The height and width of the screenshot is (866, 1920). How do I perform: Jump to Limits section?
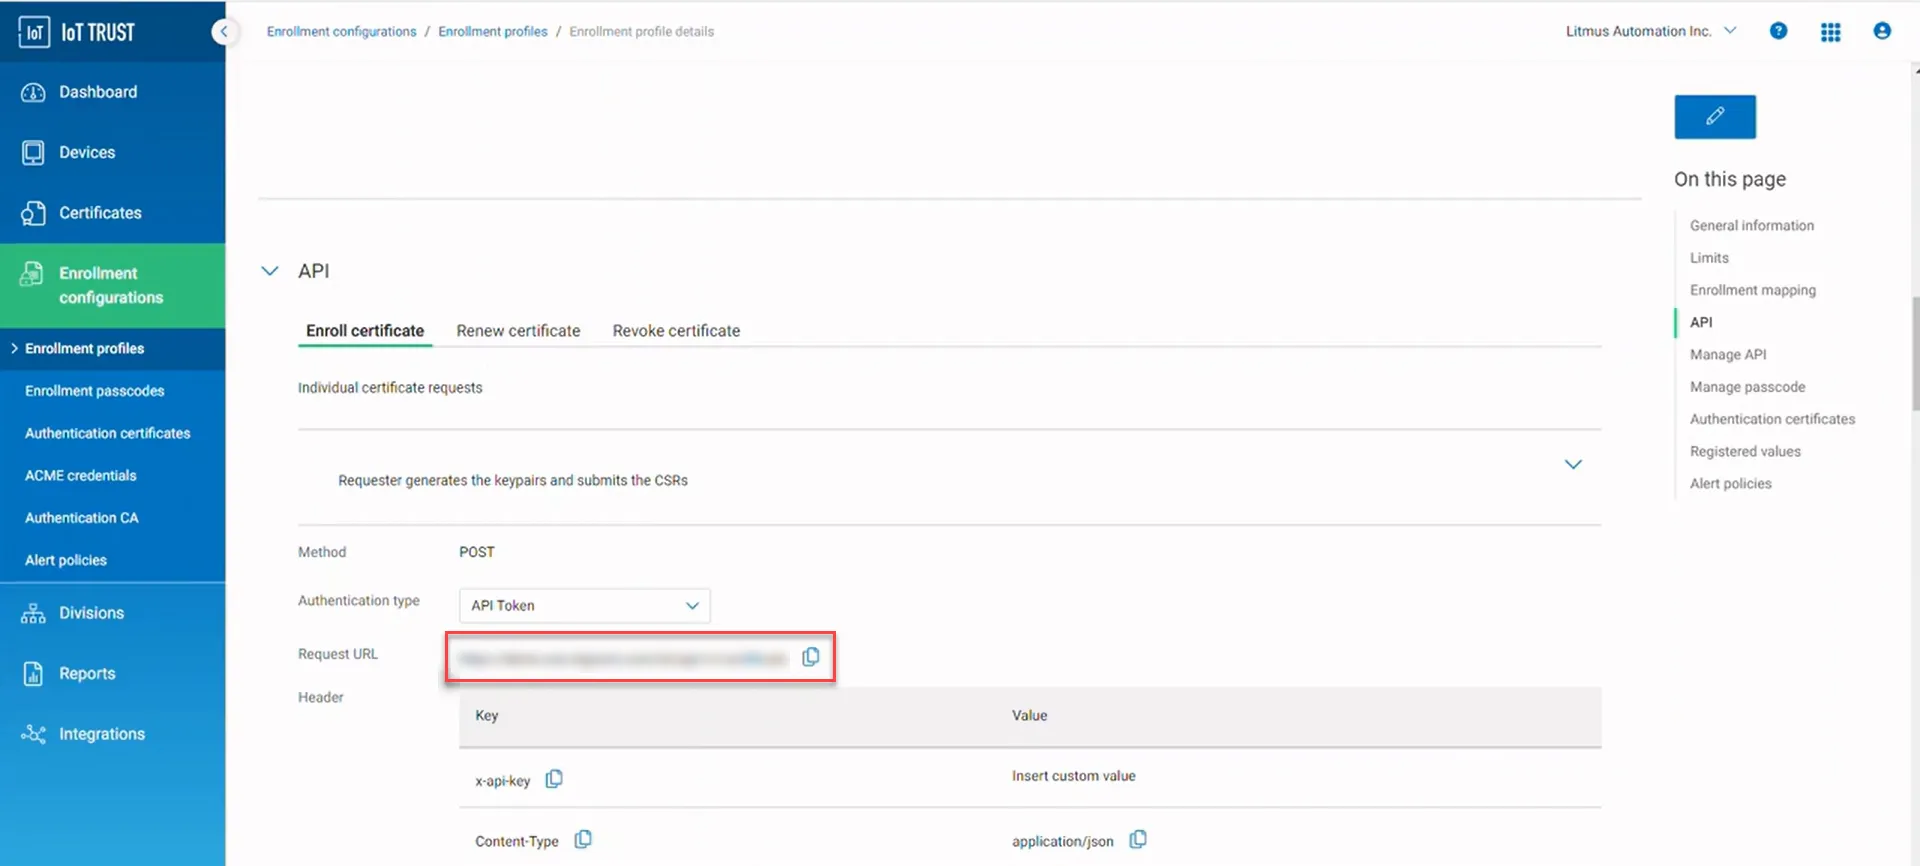tap(1709, 258)
